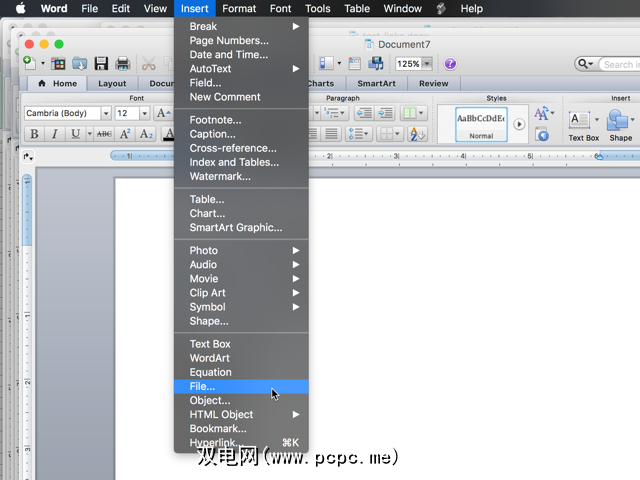Apply Strikethrough formatting
The height and width of the screenshot is (480, 640).
pos(104,133)
